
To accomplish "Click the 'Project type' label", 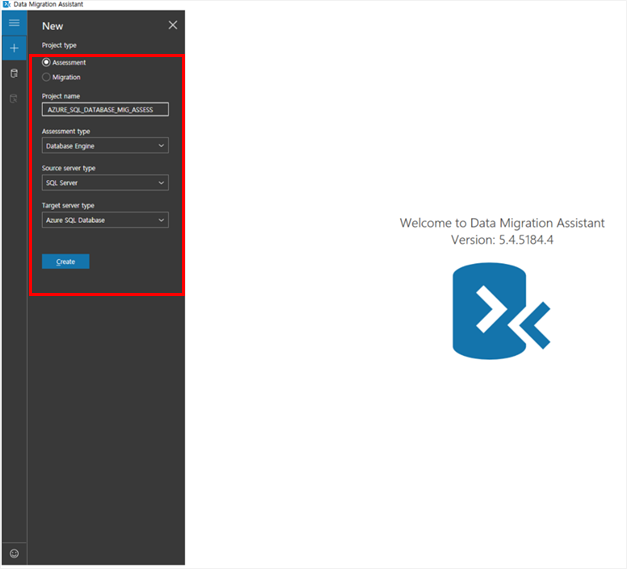I will coord(59,45).
